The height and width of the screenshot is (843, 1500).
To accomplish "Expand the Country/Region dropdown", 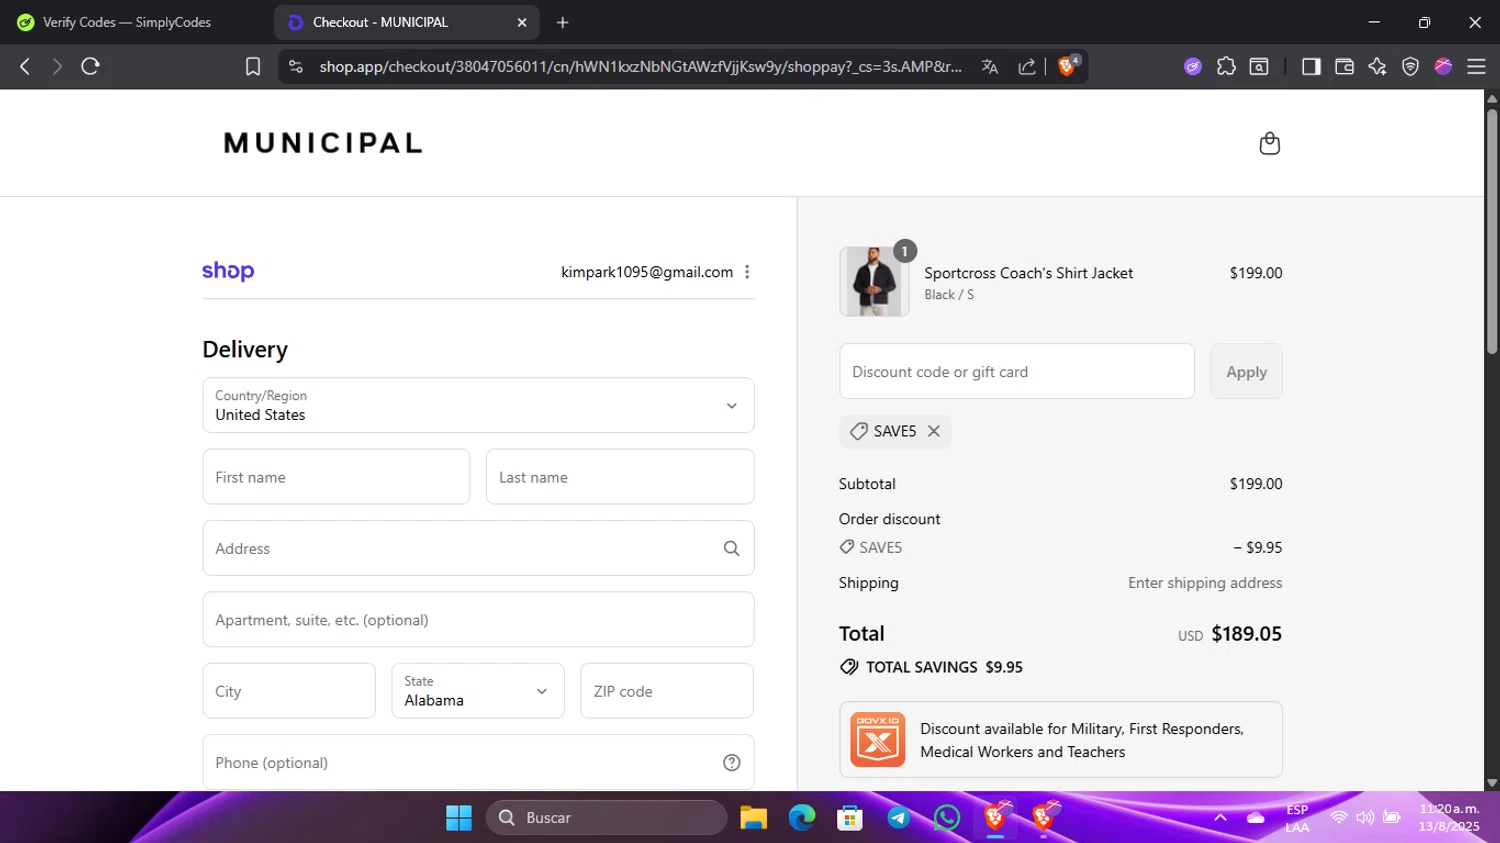I will click(x=478, y=405).
